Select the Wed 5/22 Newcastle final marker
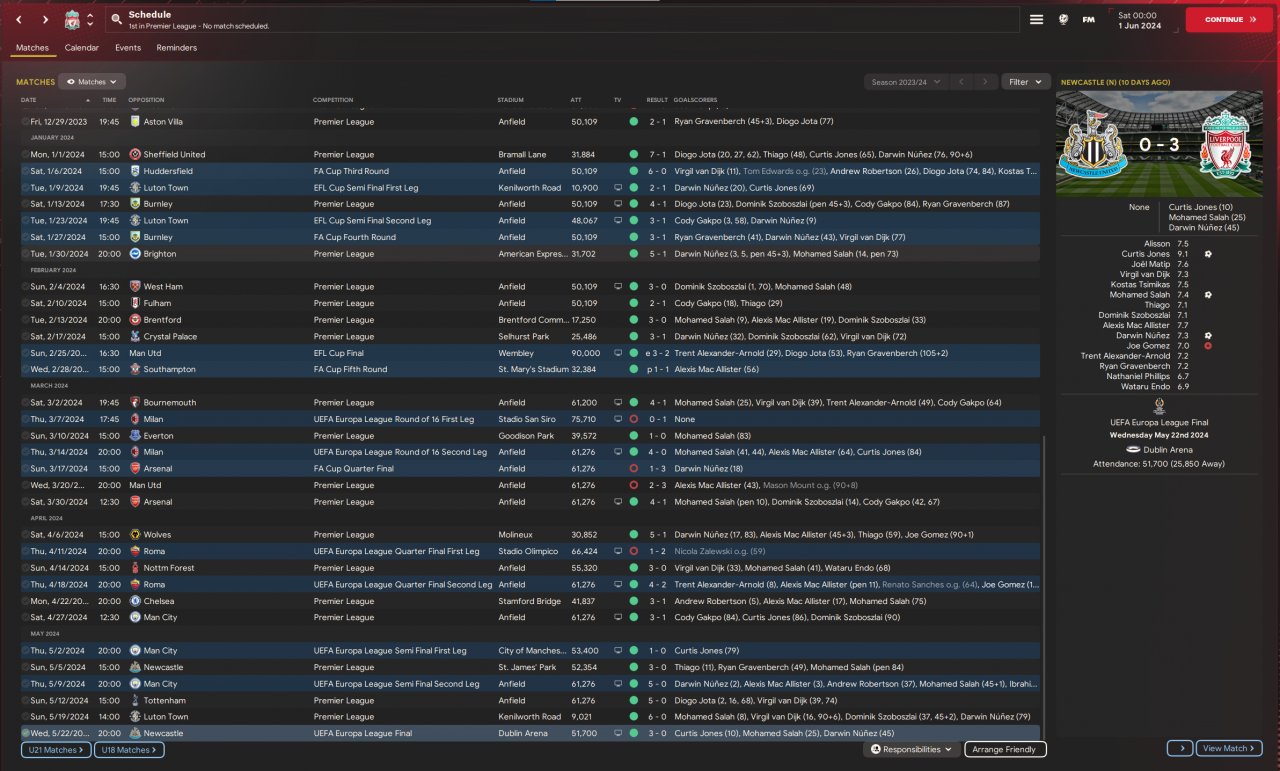The width and height of the screenshot is (1280, 771). click(25, 733)
